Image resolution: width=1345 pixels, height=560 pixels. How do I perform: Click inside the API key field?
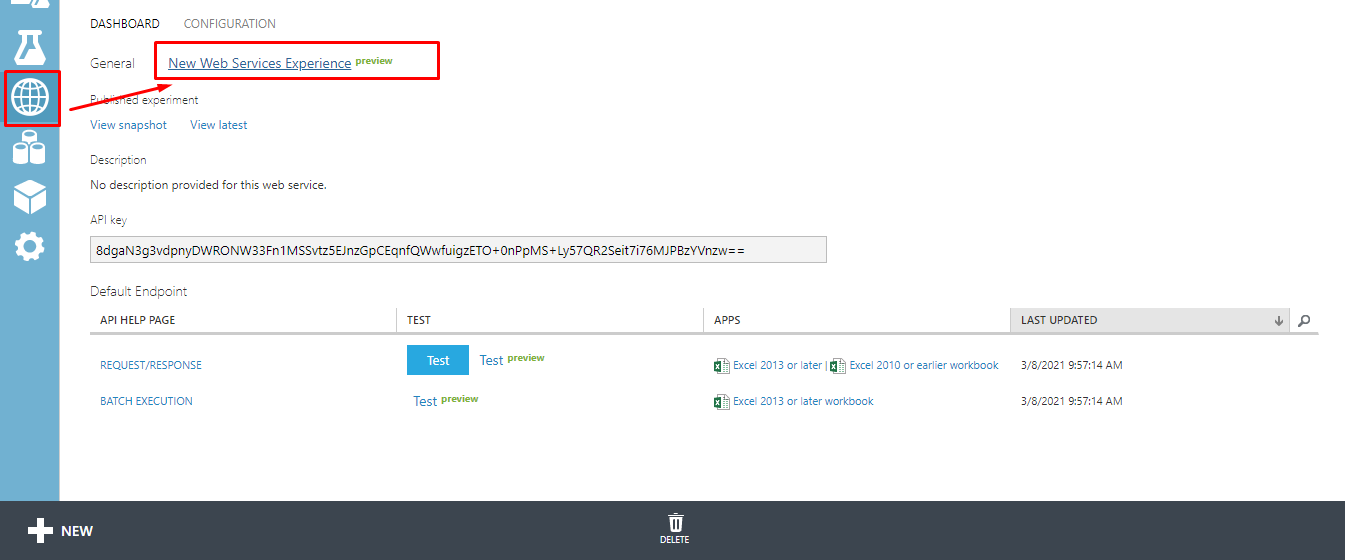pos(458,250)
